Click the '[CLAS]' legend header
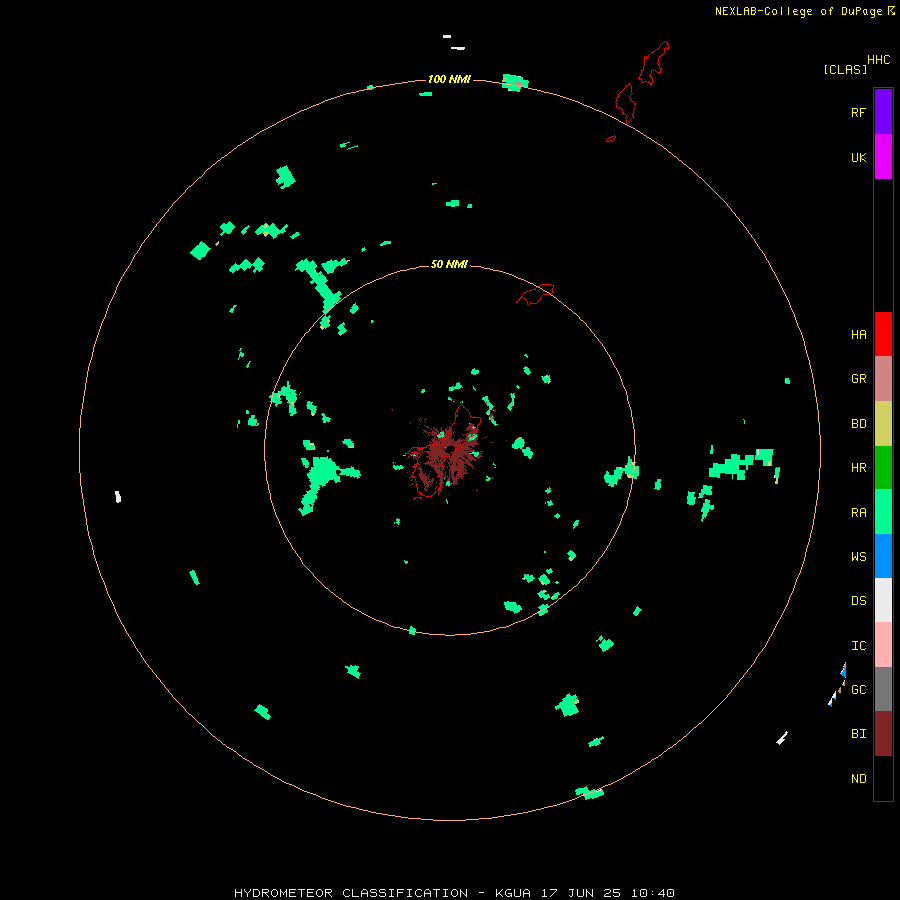Image resolution: width=900 pixels, height=900 pixels. pos(845,69)
